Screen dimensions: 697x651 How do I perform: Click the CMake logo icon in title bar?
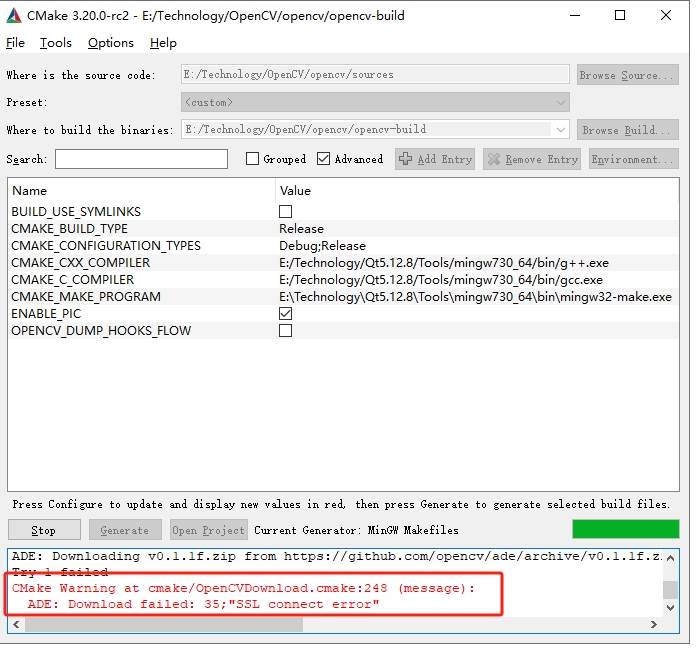pos(14,16)
